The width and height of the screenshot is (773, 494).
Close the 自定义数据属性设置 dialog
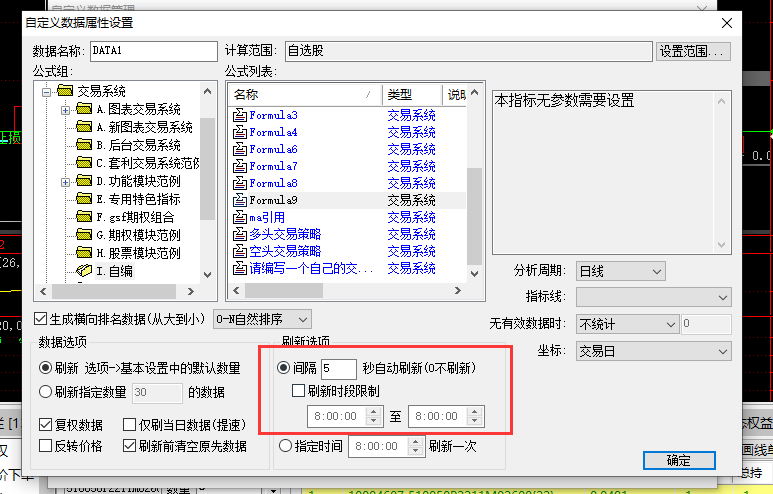tap(727, 23)
